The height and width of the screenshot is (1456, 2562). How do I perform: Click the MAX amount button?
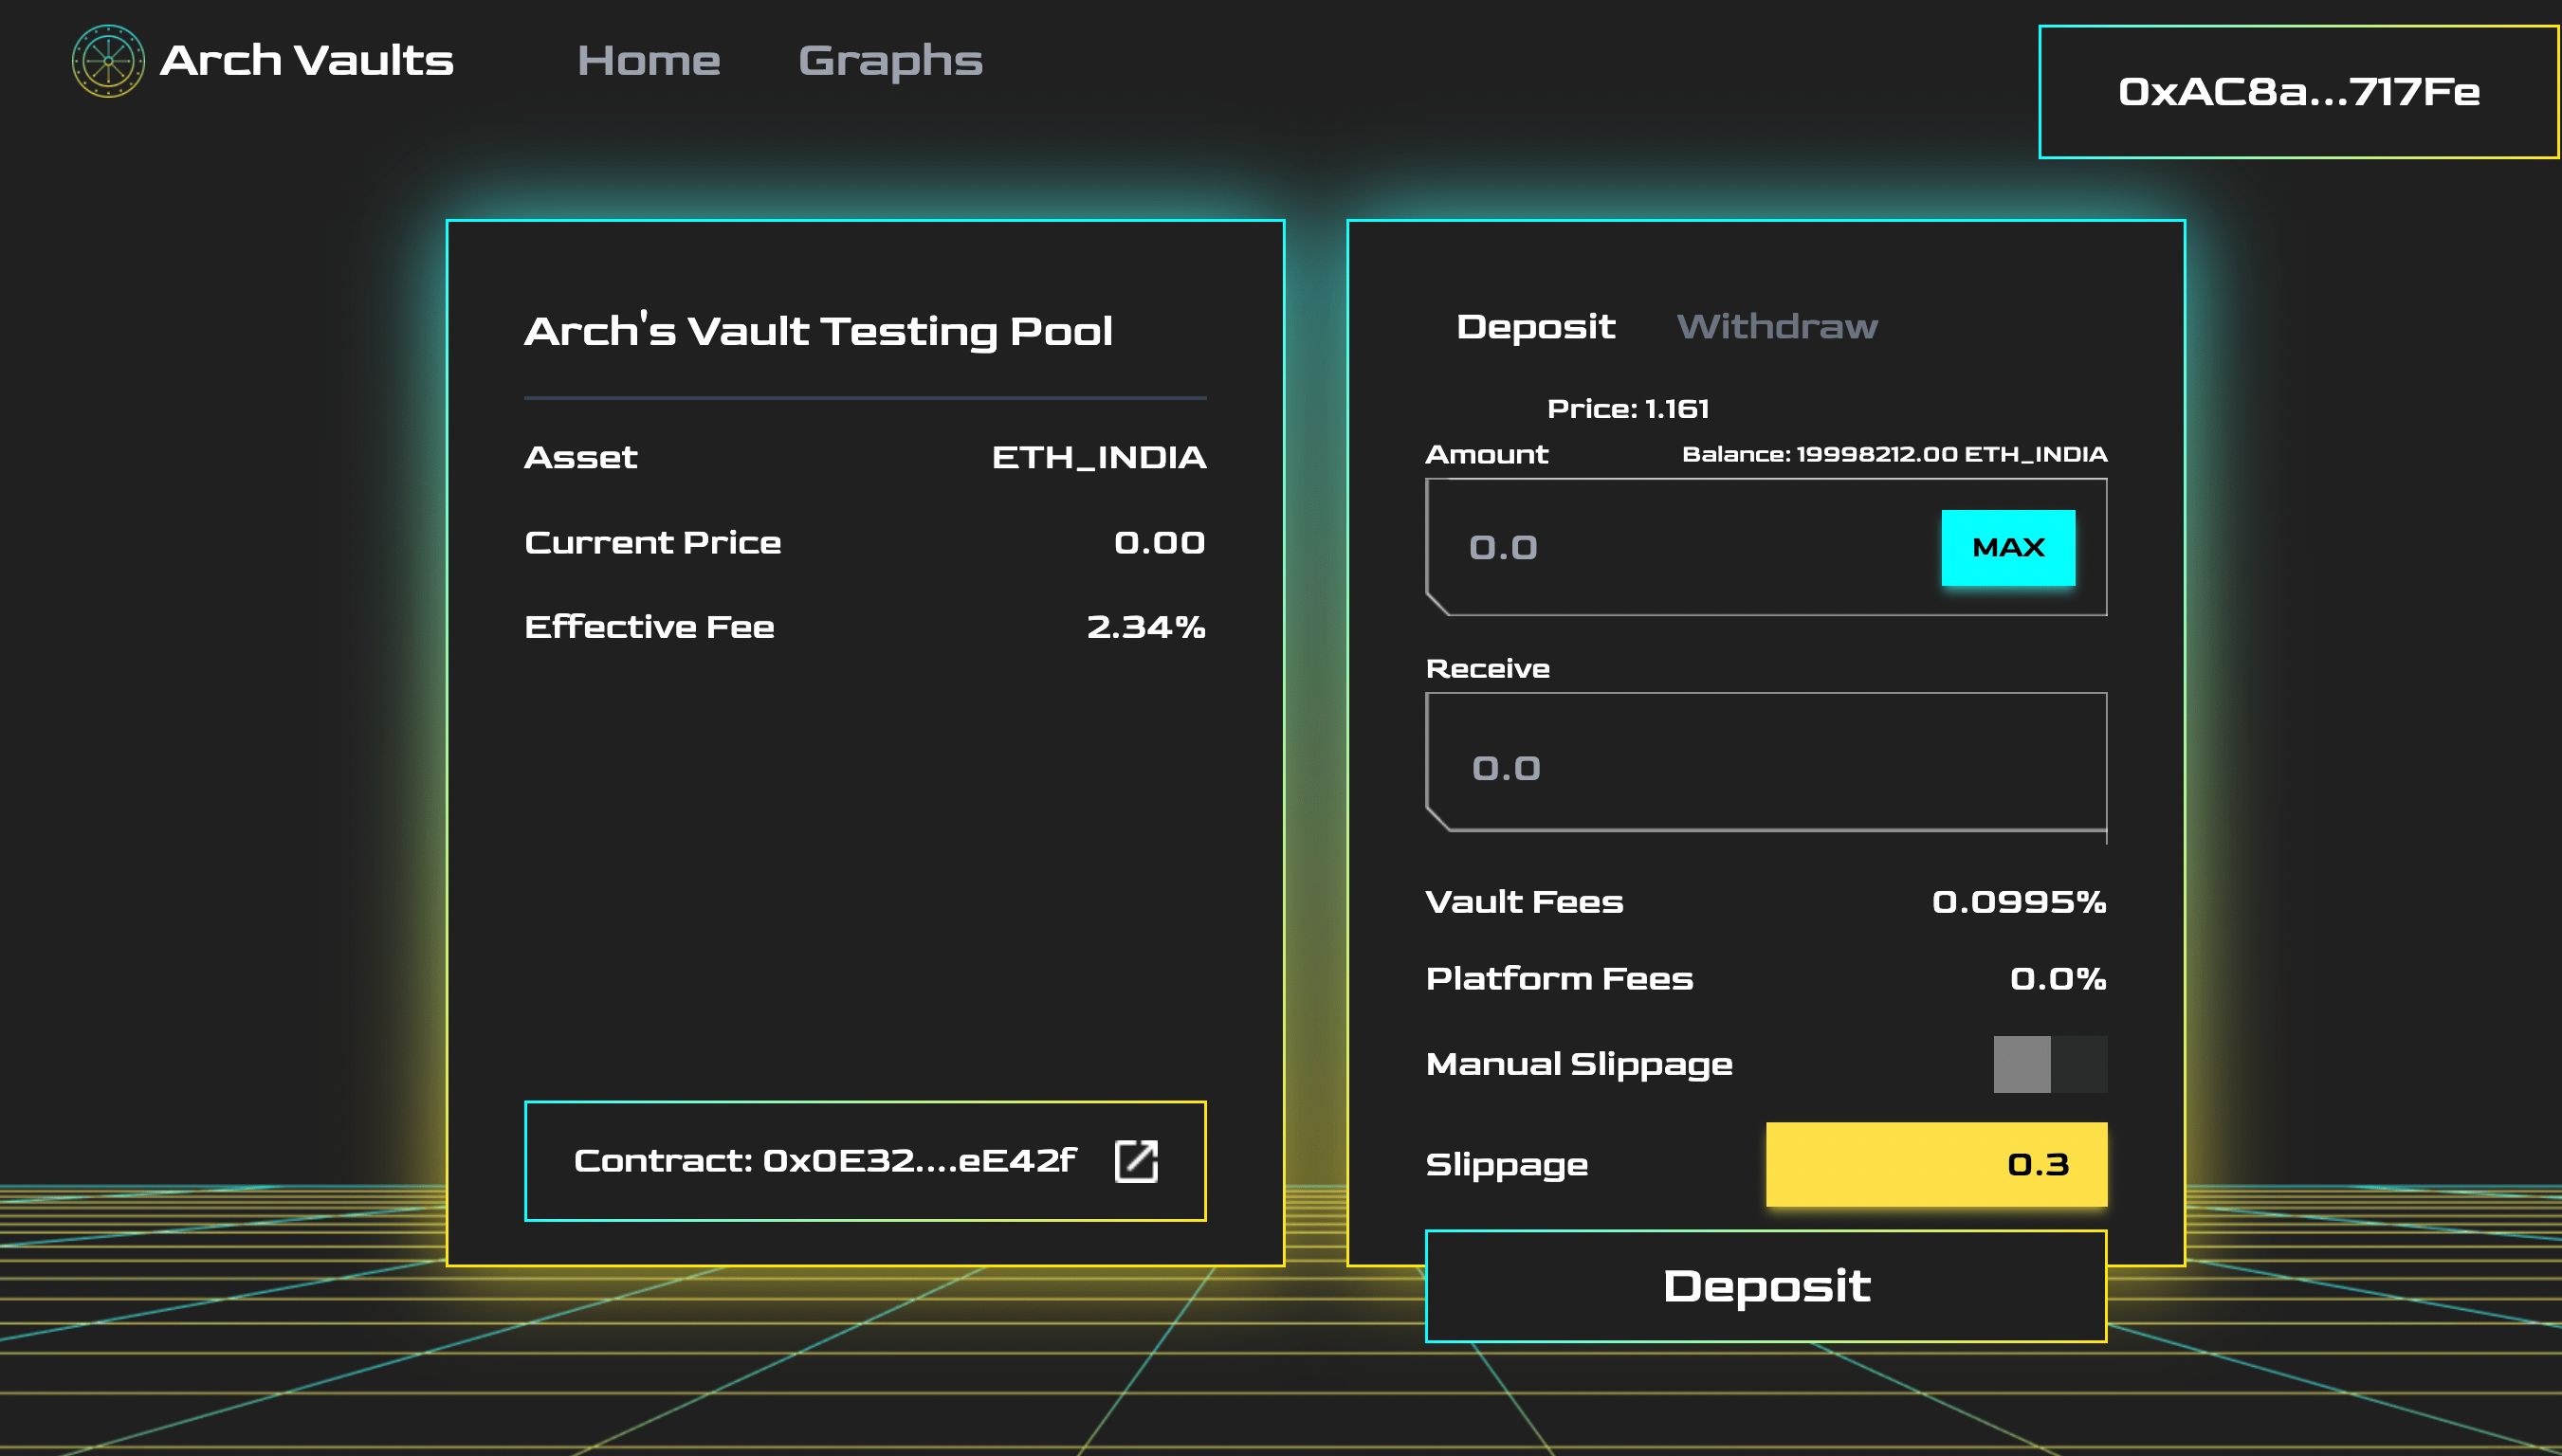(x=2008, y=548)
